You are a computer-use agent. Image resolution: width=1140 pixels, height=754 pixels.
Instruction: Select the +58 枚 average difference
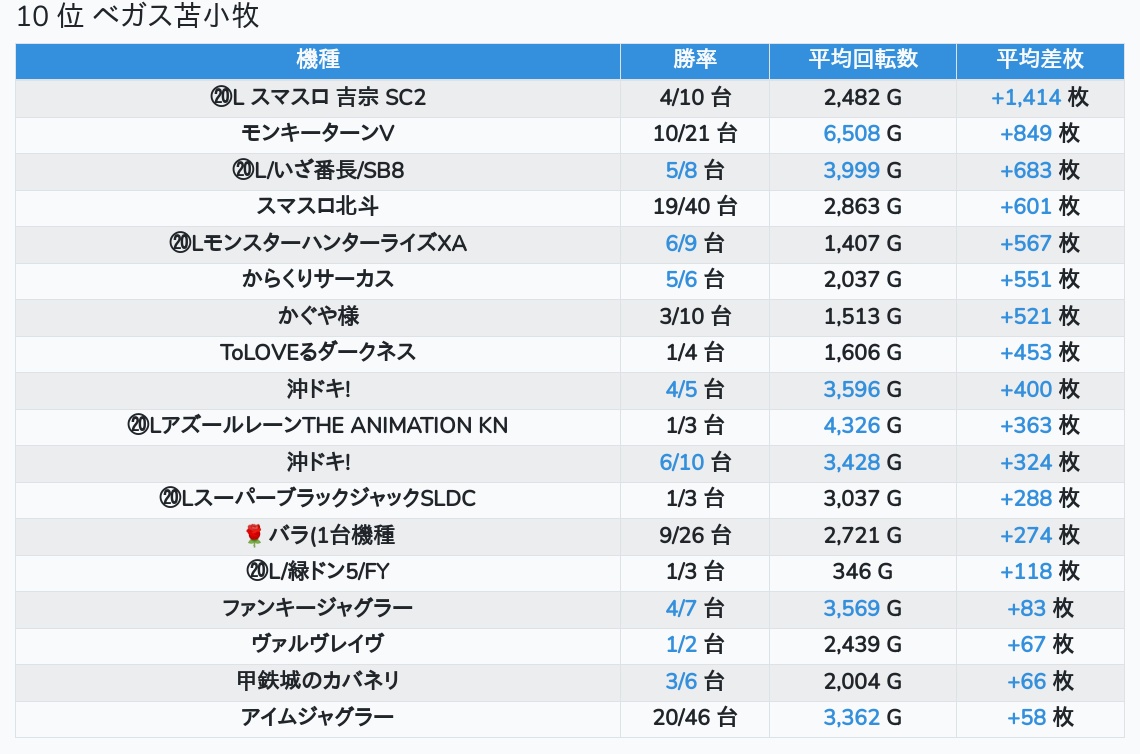[1040, 718]
